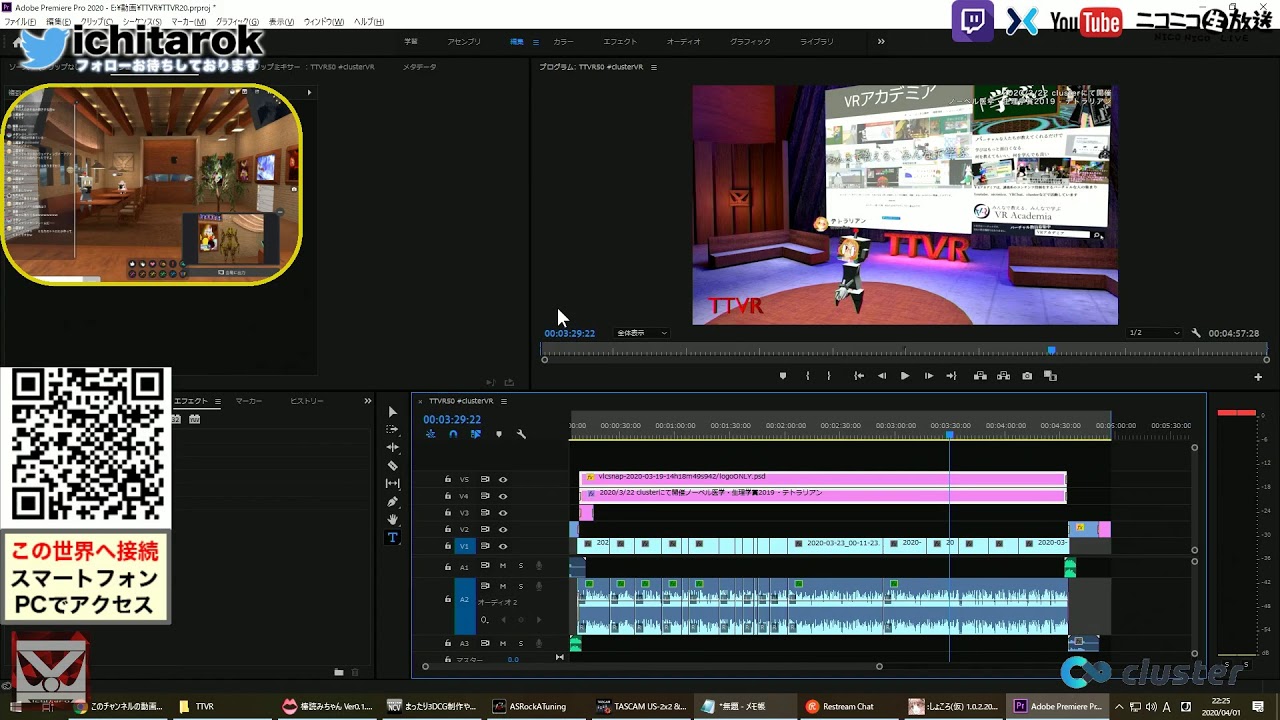Toggle Linked Selection in timeline
Viewport: 1280px width, 720px height.
click(x=475, y=434)
